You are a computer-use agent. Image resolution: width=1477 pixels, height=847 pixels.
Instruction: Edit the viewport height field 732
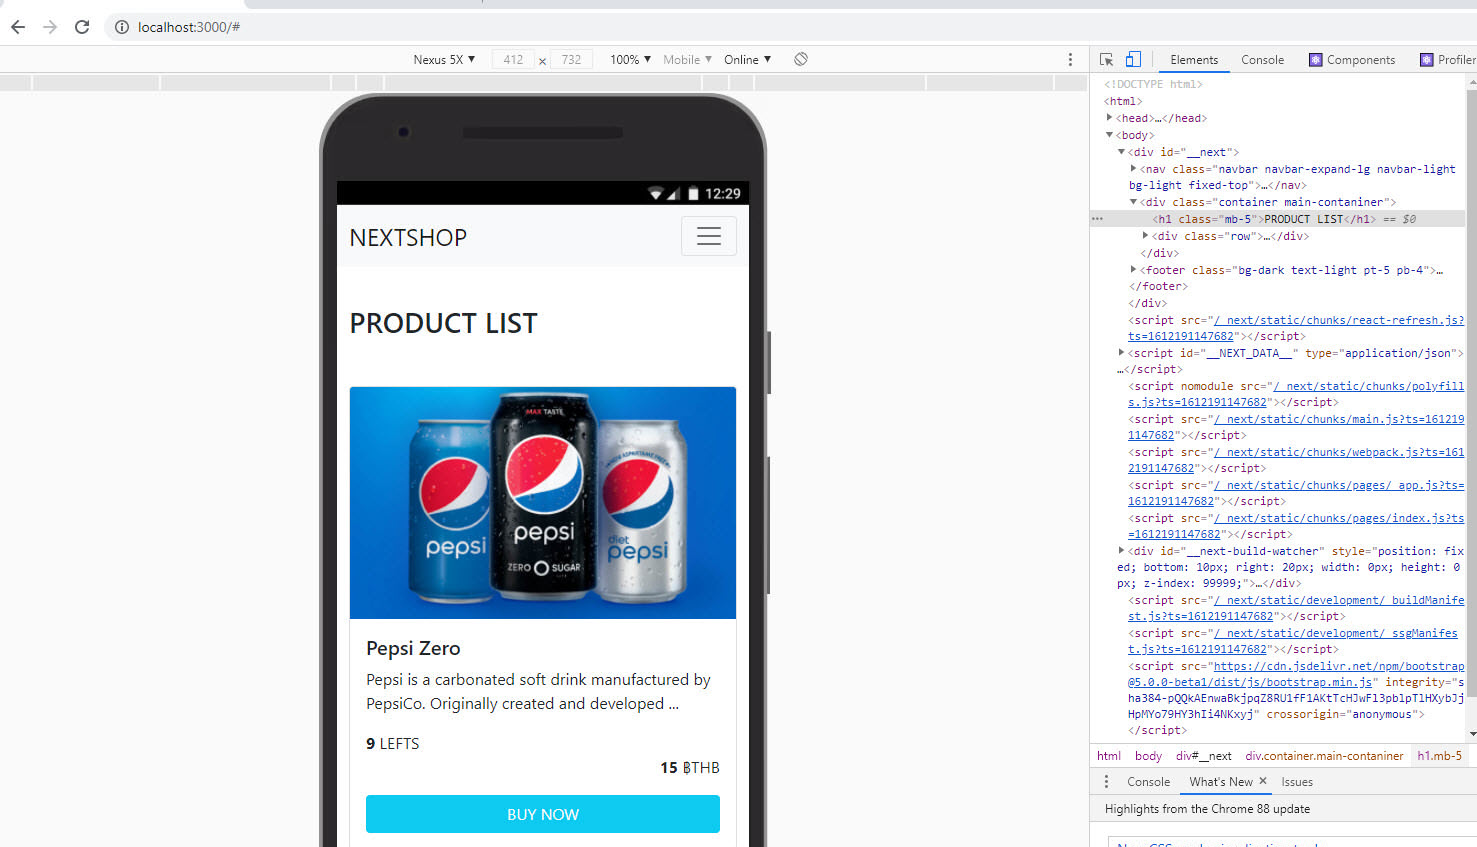tap(571, 59)
